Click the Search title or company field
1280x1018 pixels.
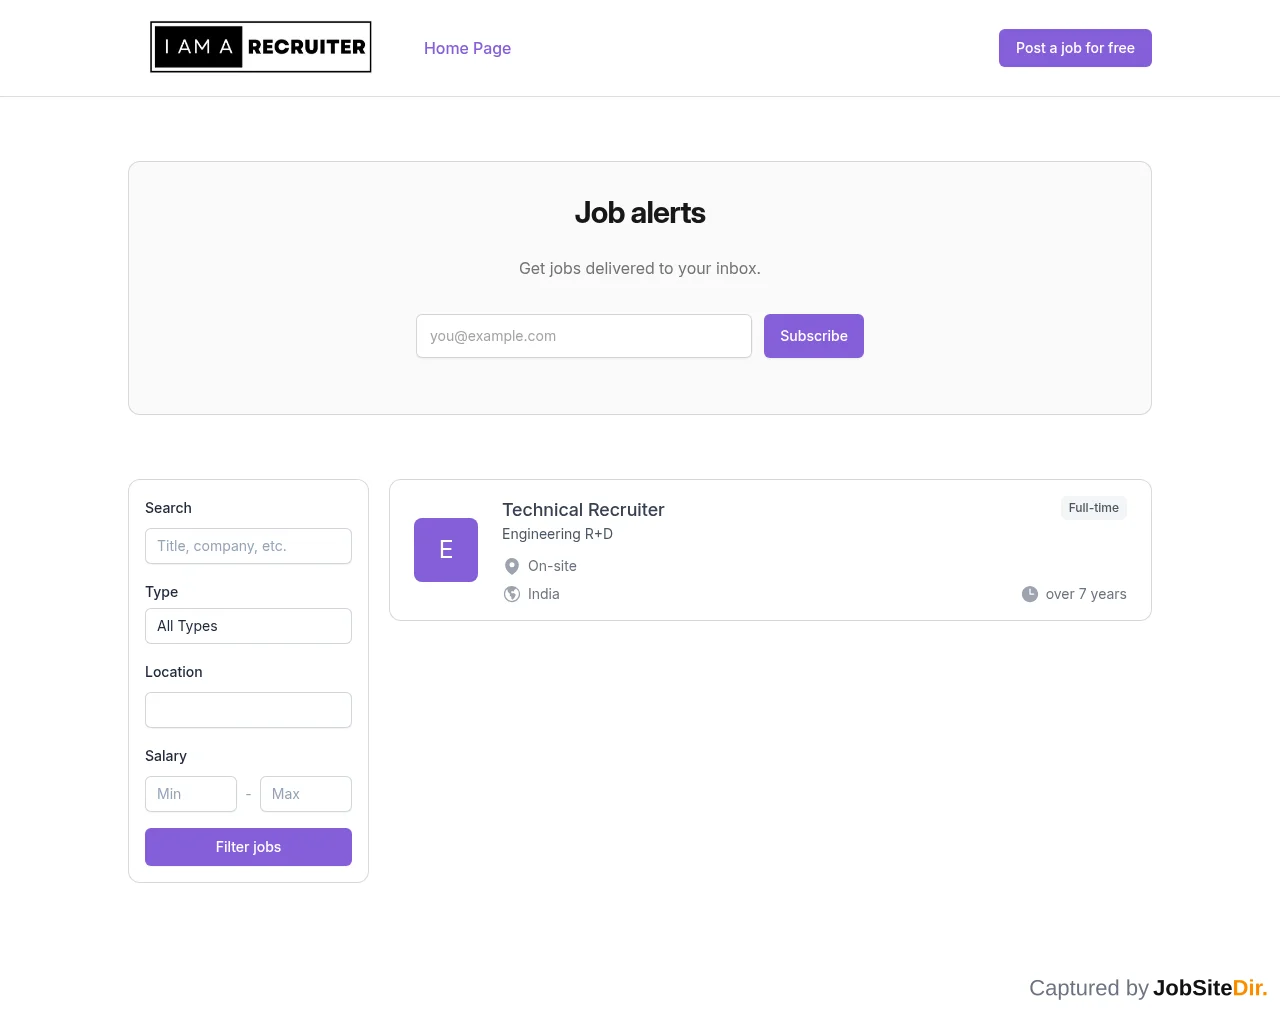pyautogui.click(x=248, y=546)
